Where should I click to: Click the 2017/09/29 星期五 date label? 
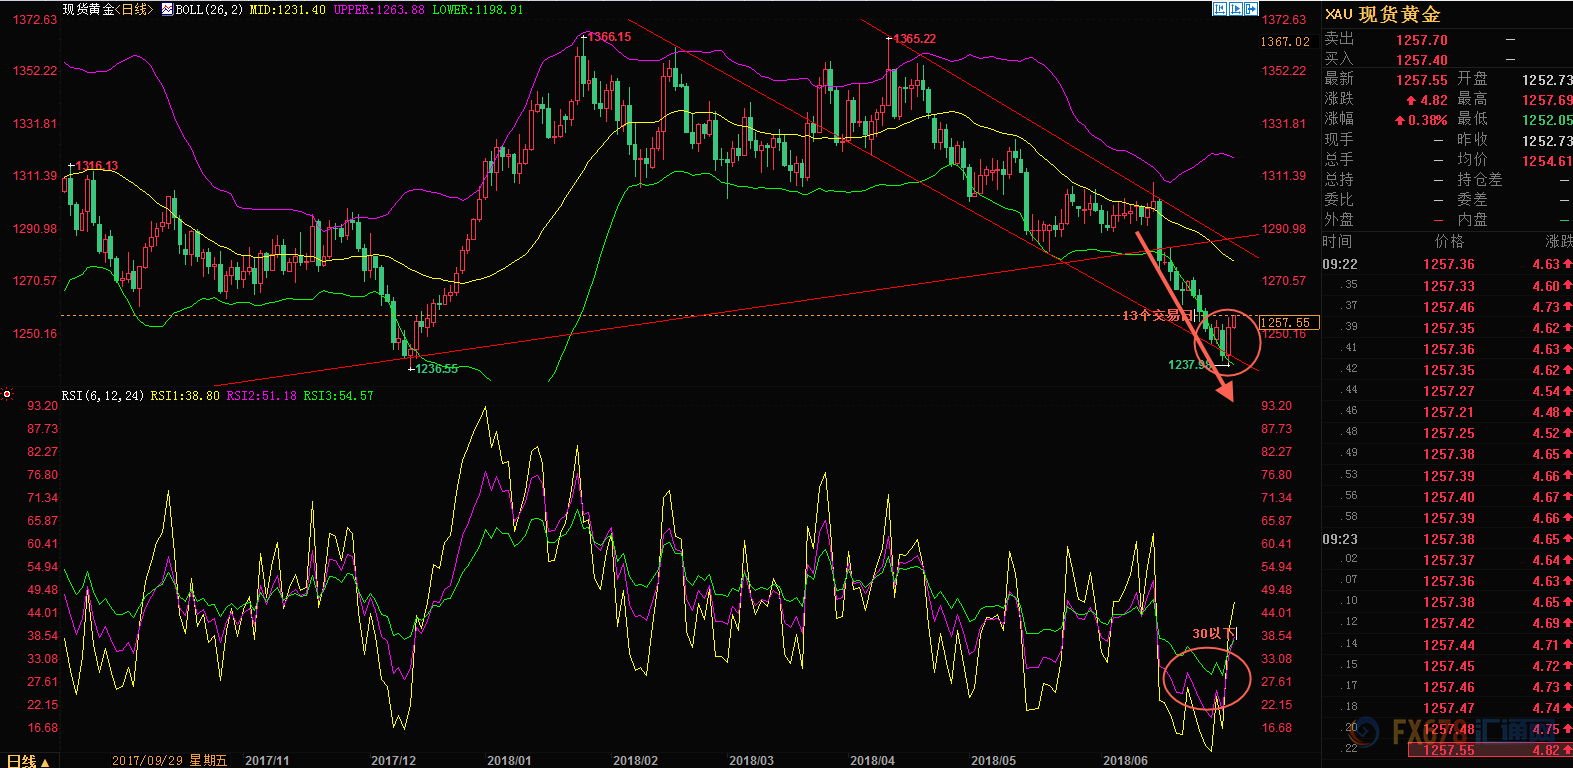click(169, 761)
